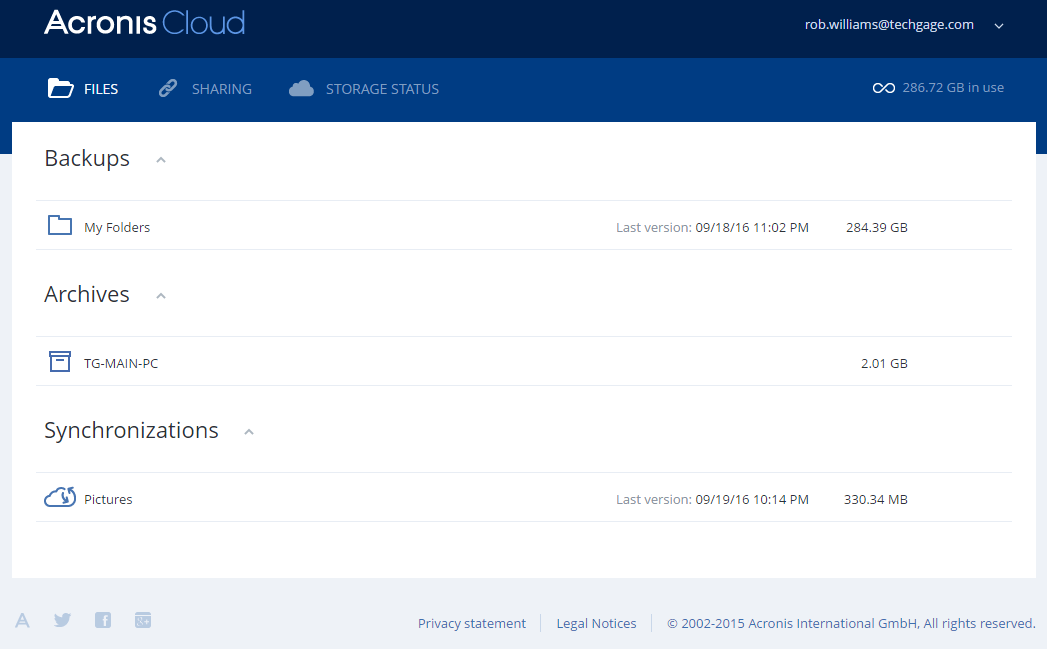Select the 2.01 GB size value

884,364
